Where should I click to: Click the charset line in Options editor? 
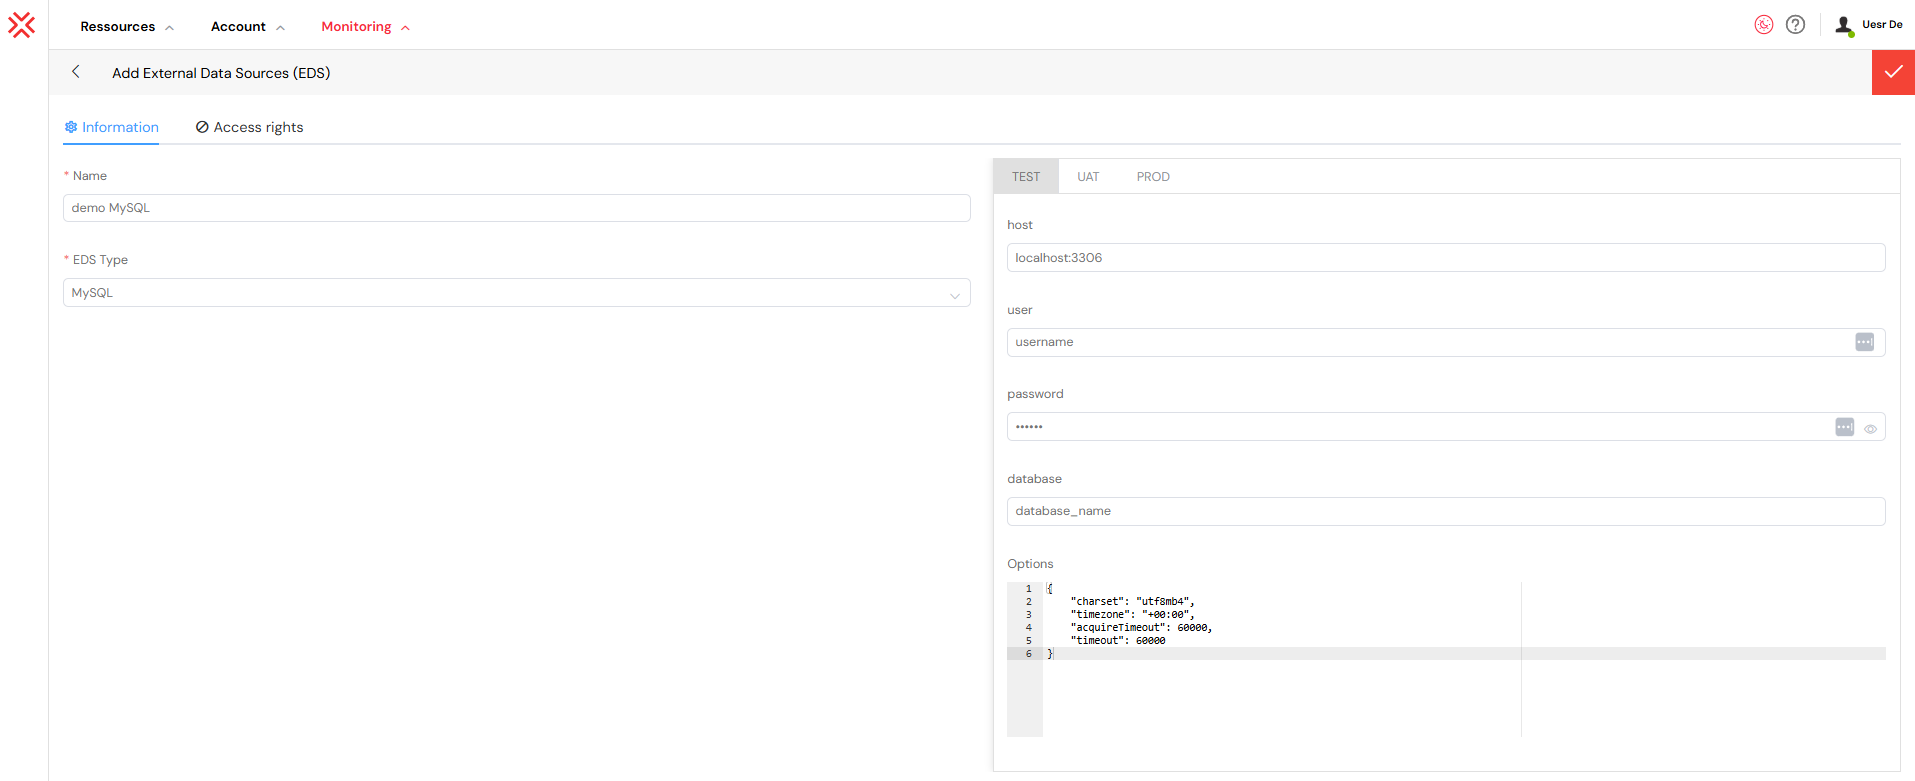pos(1132,602)
